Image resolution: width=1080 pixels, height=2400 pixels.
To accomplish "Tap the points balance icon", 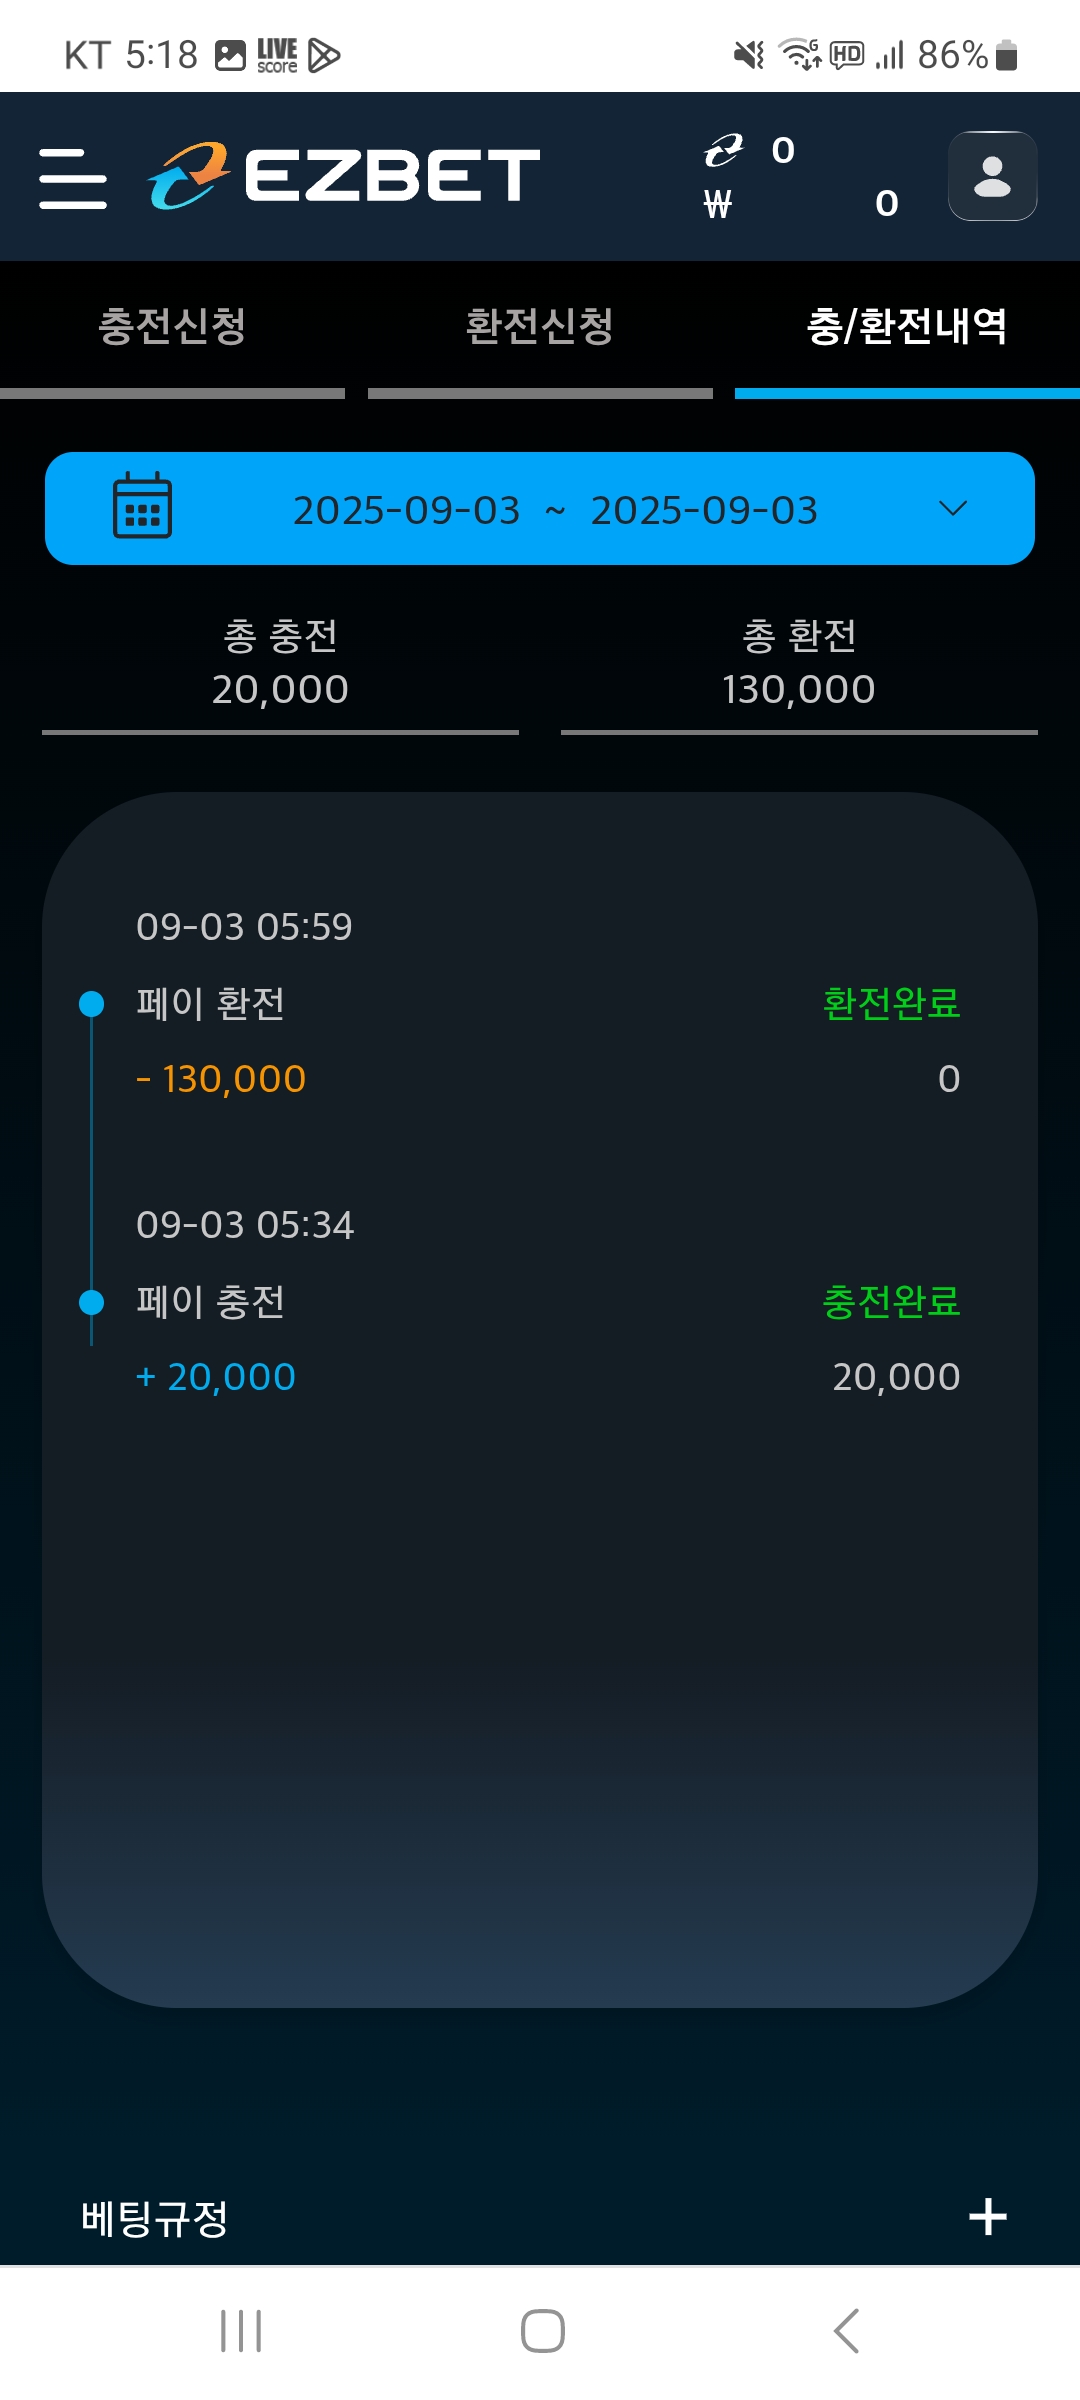I will 723,150.
